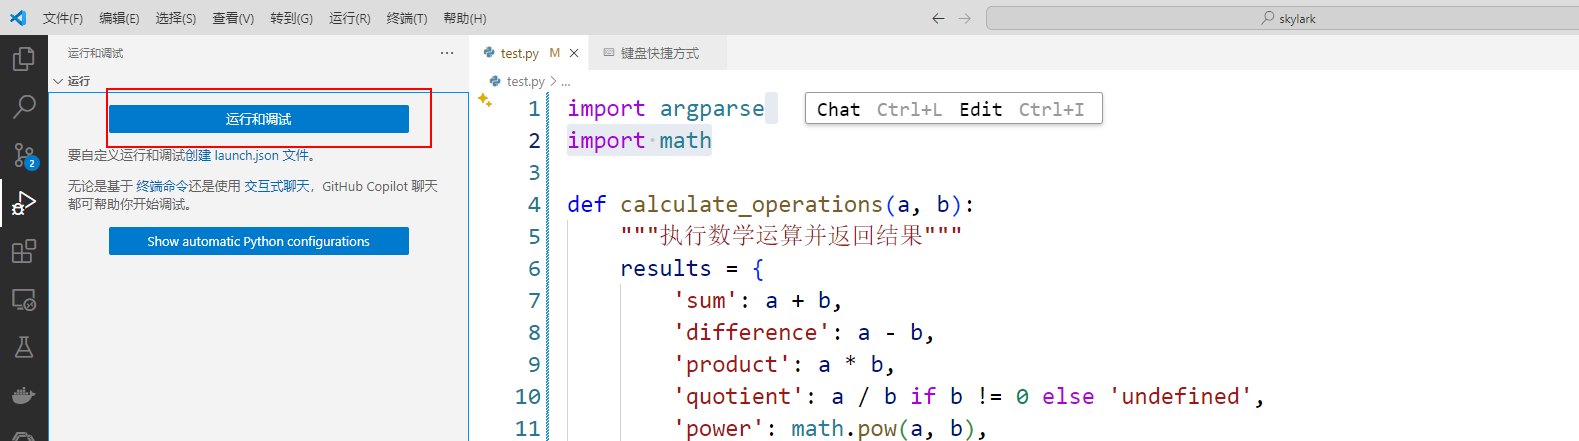Open Remote Explorer icon in activity bar
Image resolution: width=1579 pixels, height=441 pixels.
[x=23, y=299]
